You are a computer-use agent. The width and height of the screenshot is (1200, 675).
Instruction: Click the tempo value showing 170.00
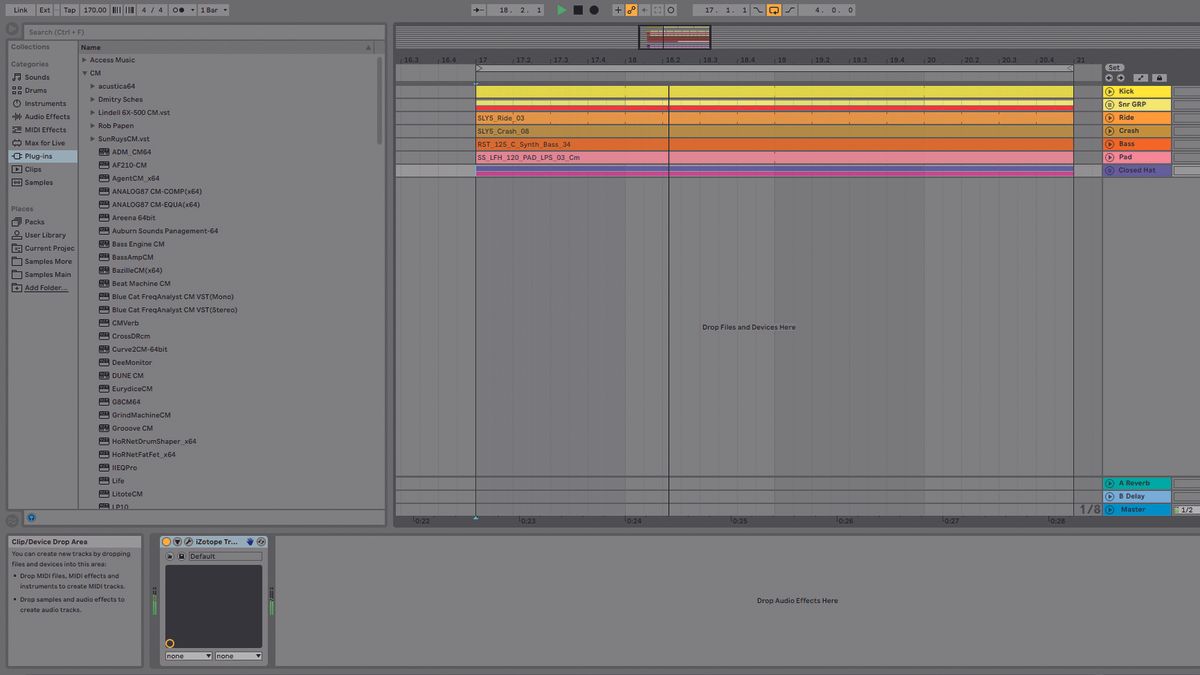(x=95, y=9)
